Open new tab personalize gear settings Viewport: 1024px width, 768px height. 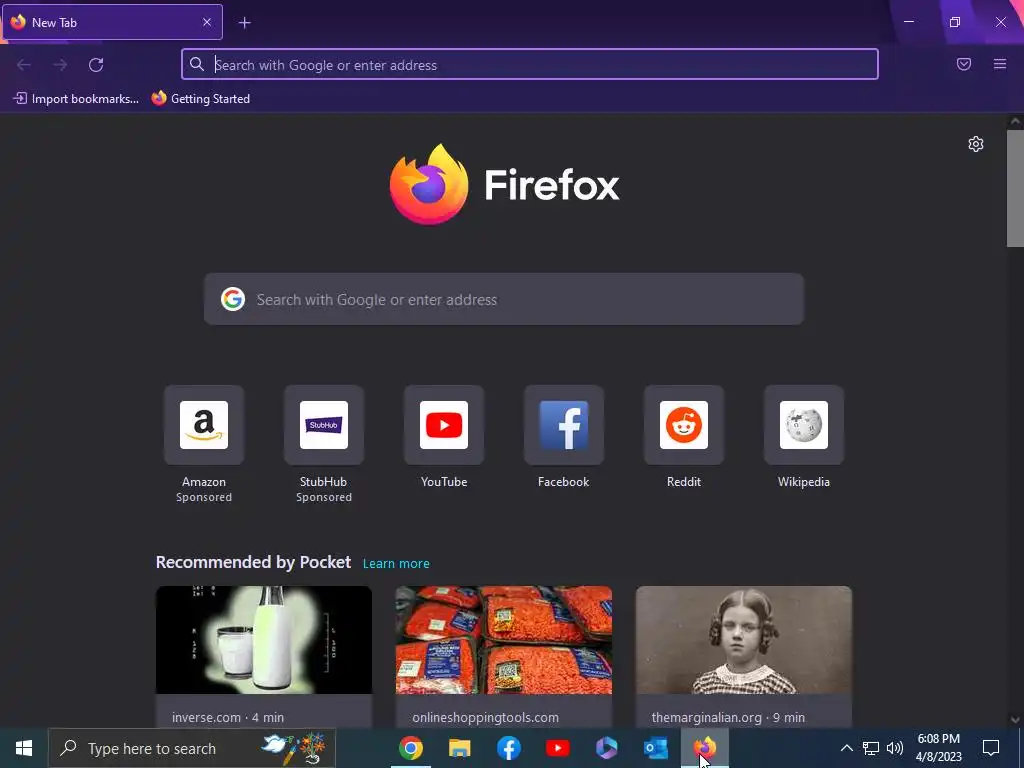click(x=976, y=144)
